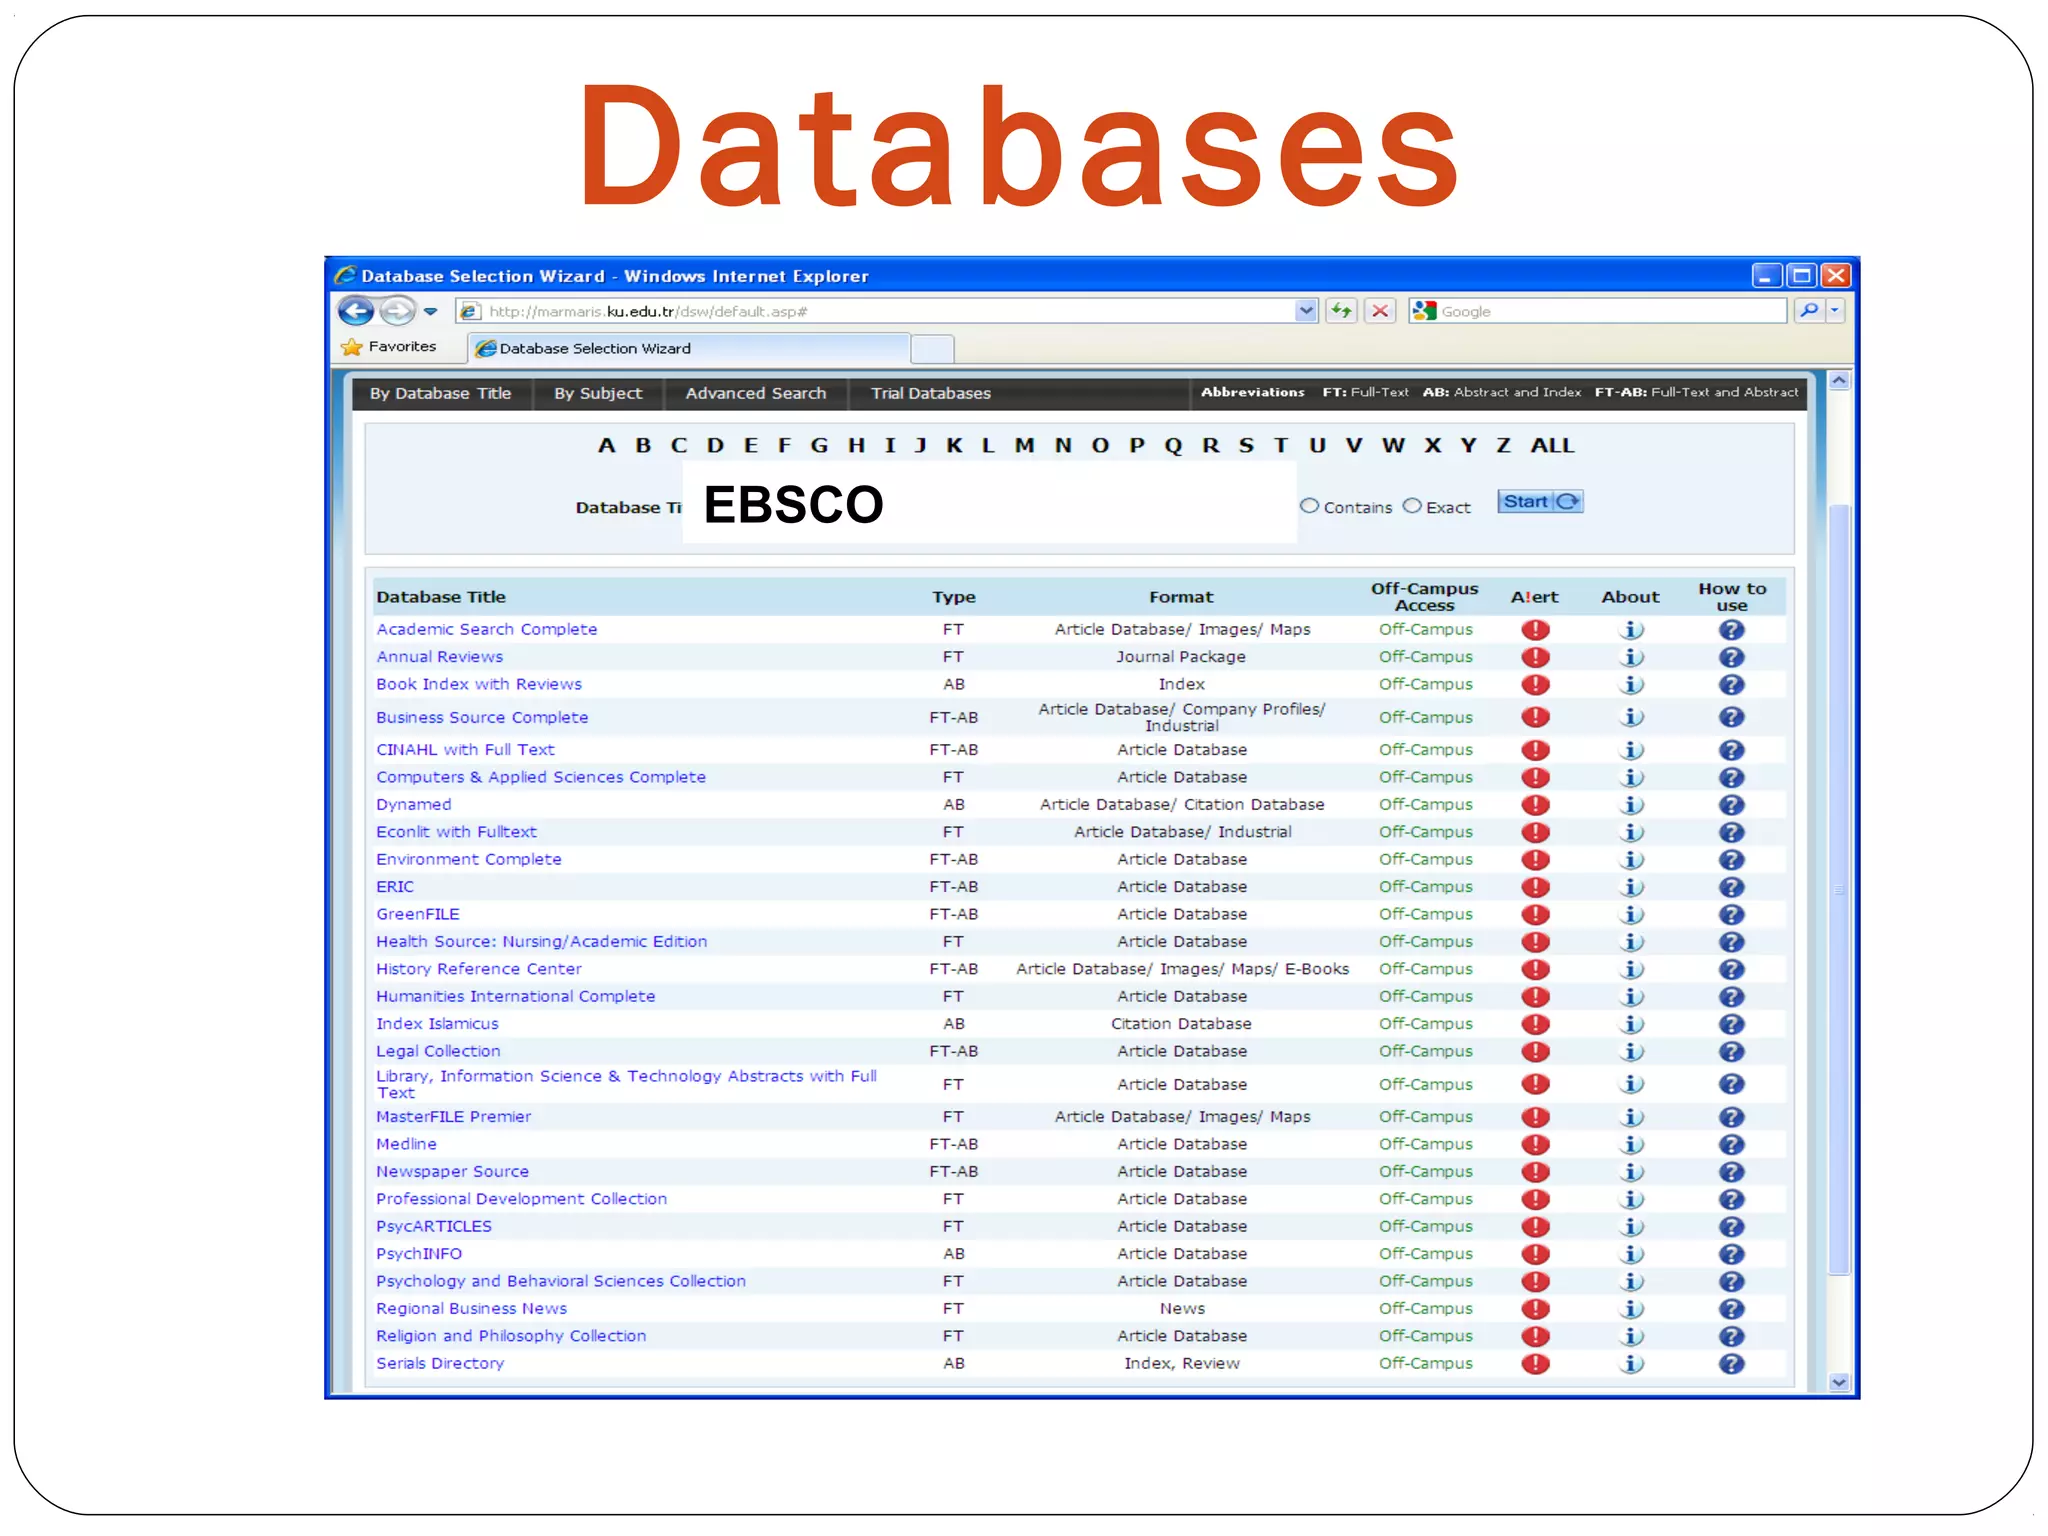Click the Start search button
Screen dimensions: 2048x1536
click(1540, 502)
